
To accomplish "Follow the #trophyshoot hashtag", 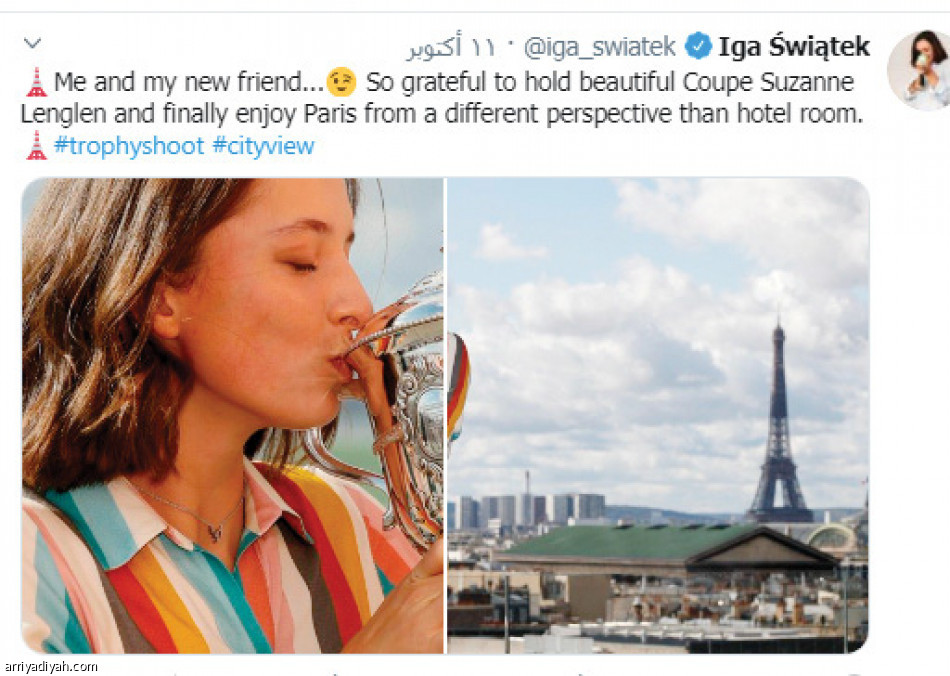I will click(129, 146).
